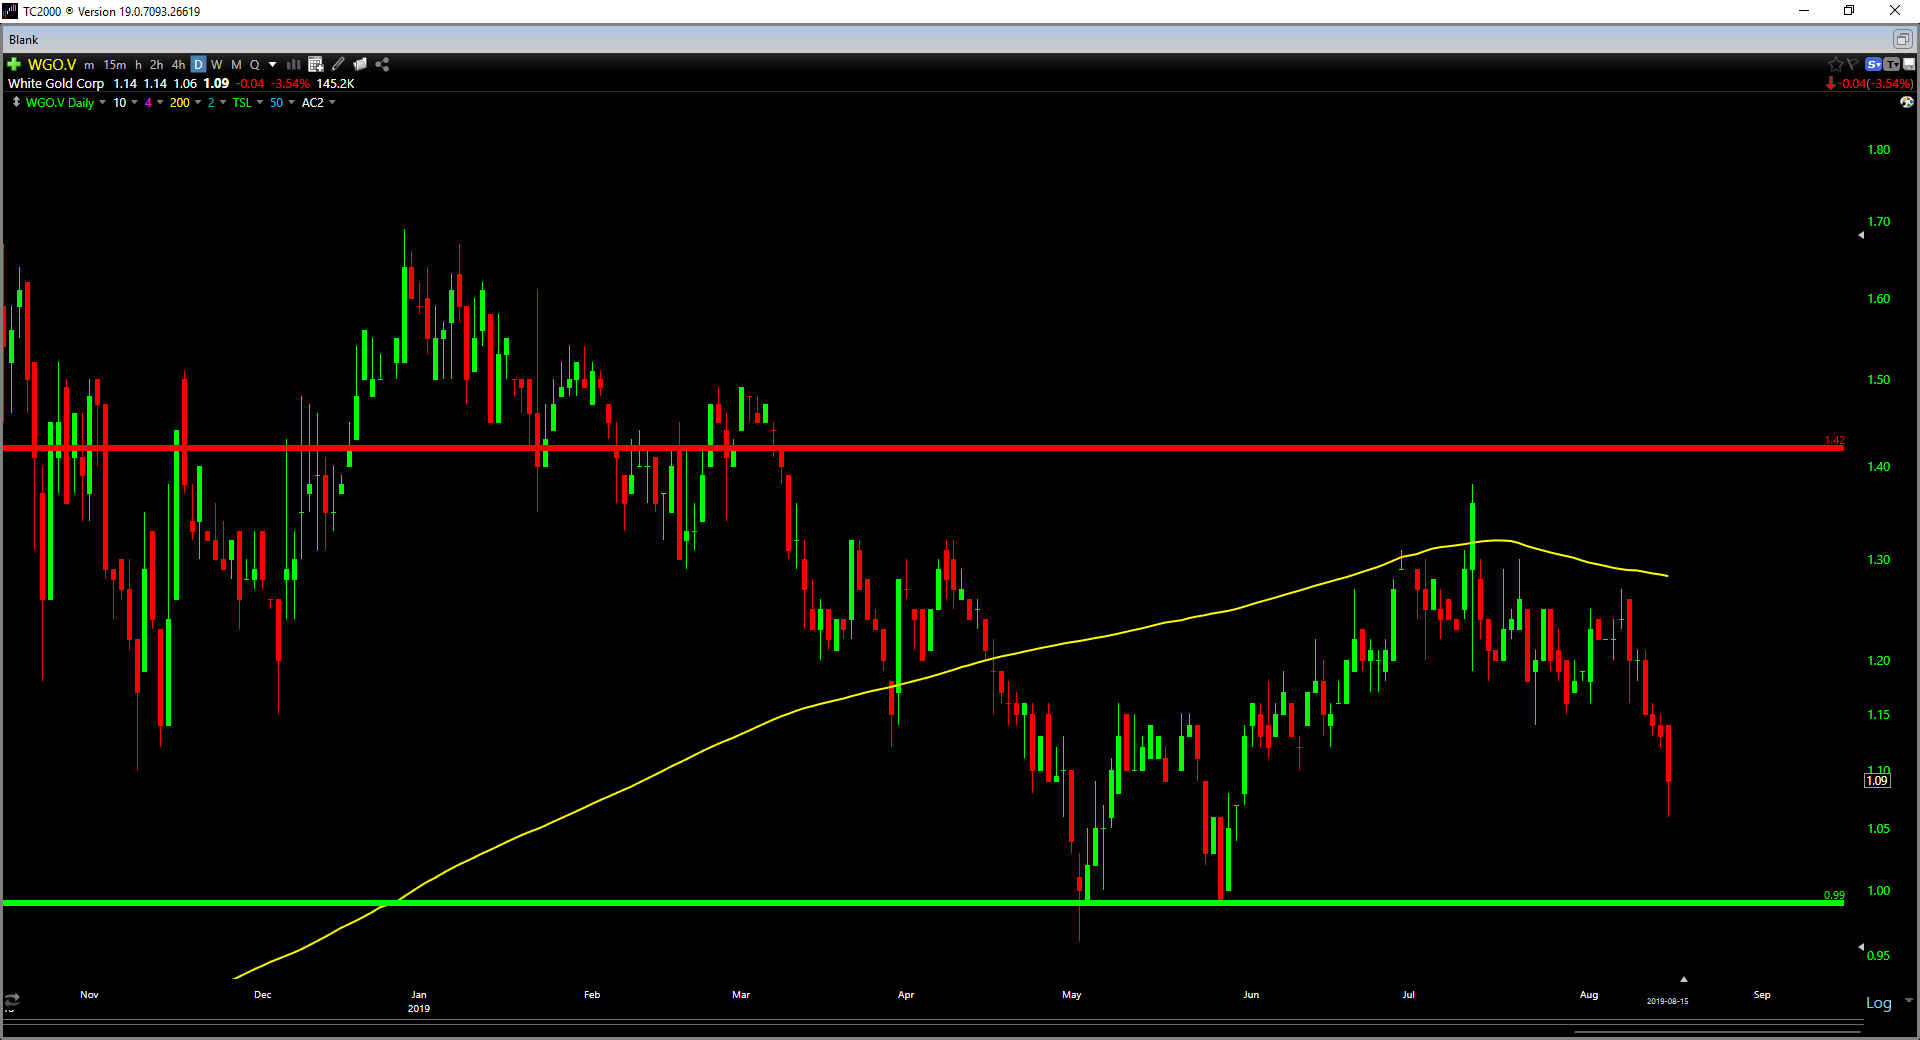Screen dimensions: 1920x1040
Task: Click the small triangle marker near 1.70
Action: (1861, 235)
